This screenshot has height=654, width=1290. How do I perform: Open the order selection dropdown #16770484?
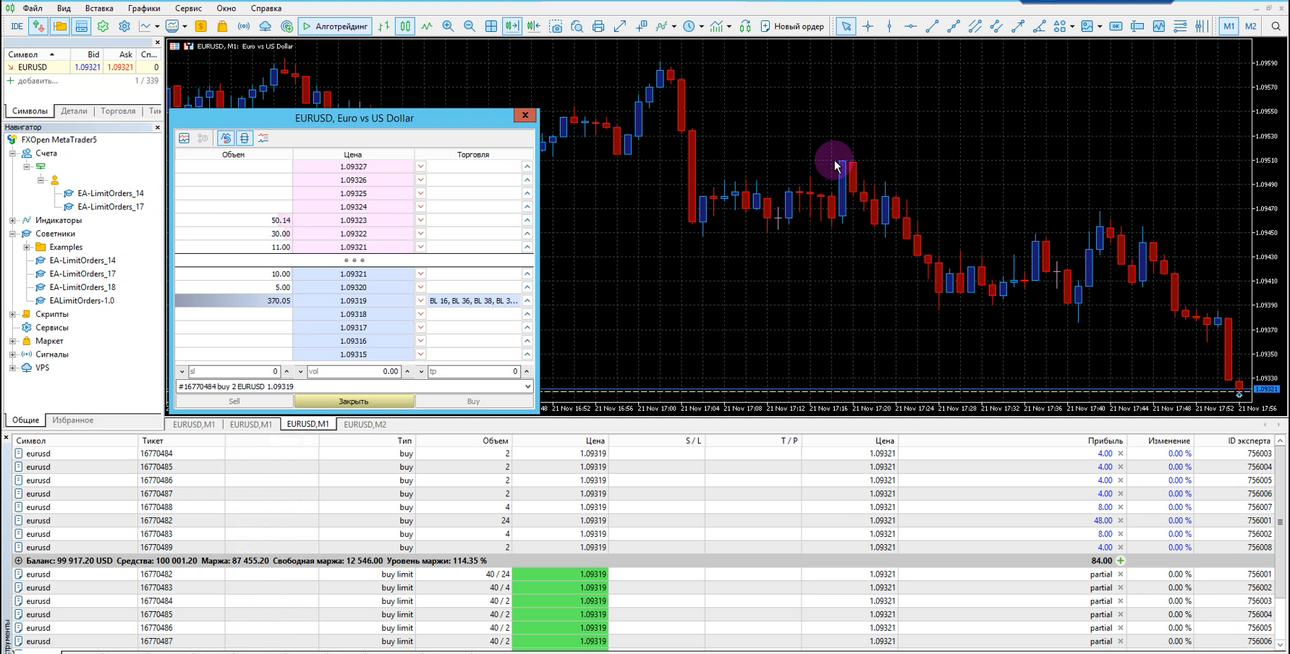(354, 386)
